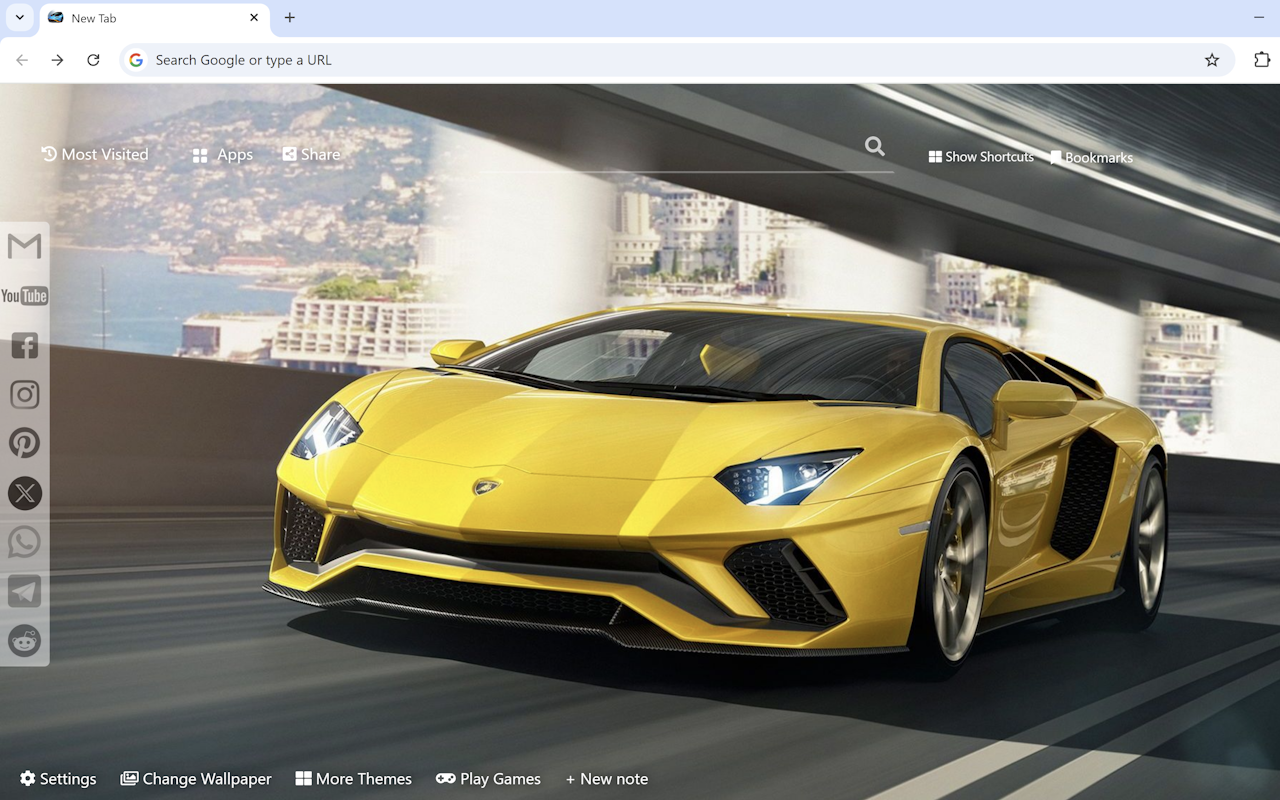This screenshot has height=800, width=1280.
Task: Open YouTube from the sidebar
Action: point(24,295)
